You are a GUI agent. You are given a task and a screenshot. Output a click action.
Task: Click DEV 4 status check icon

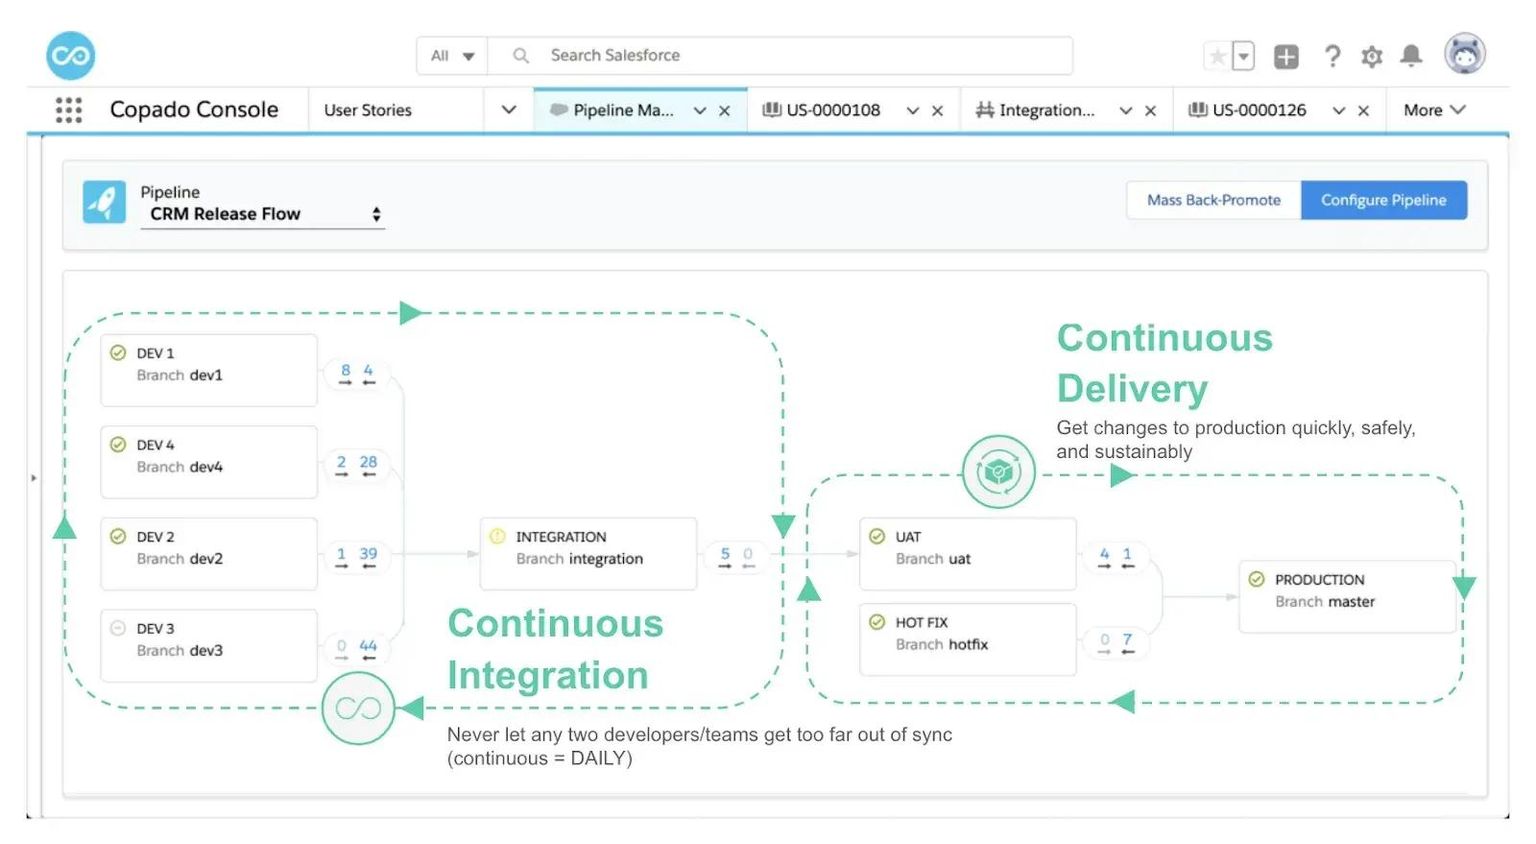[x=118, y=444]
